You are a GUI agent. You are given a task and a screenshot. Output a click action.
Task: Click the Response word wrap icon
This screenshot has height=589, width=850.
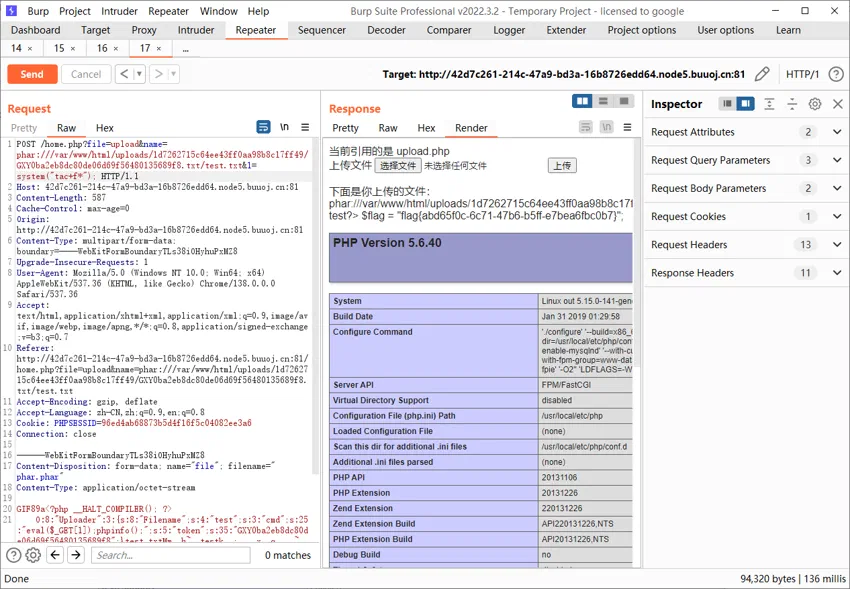(x=585, y=127)
